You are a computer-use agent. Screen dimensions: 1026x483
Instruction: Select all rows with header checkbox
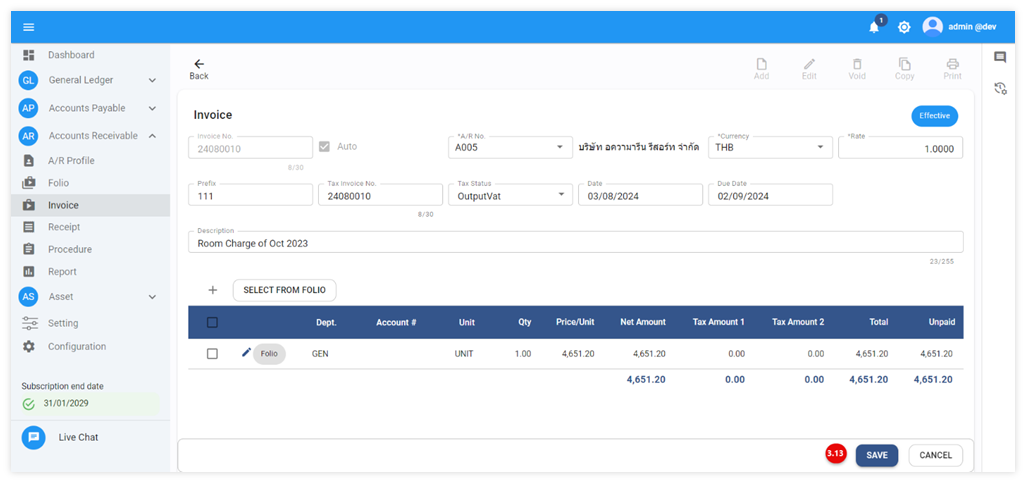coord(212,322)
